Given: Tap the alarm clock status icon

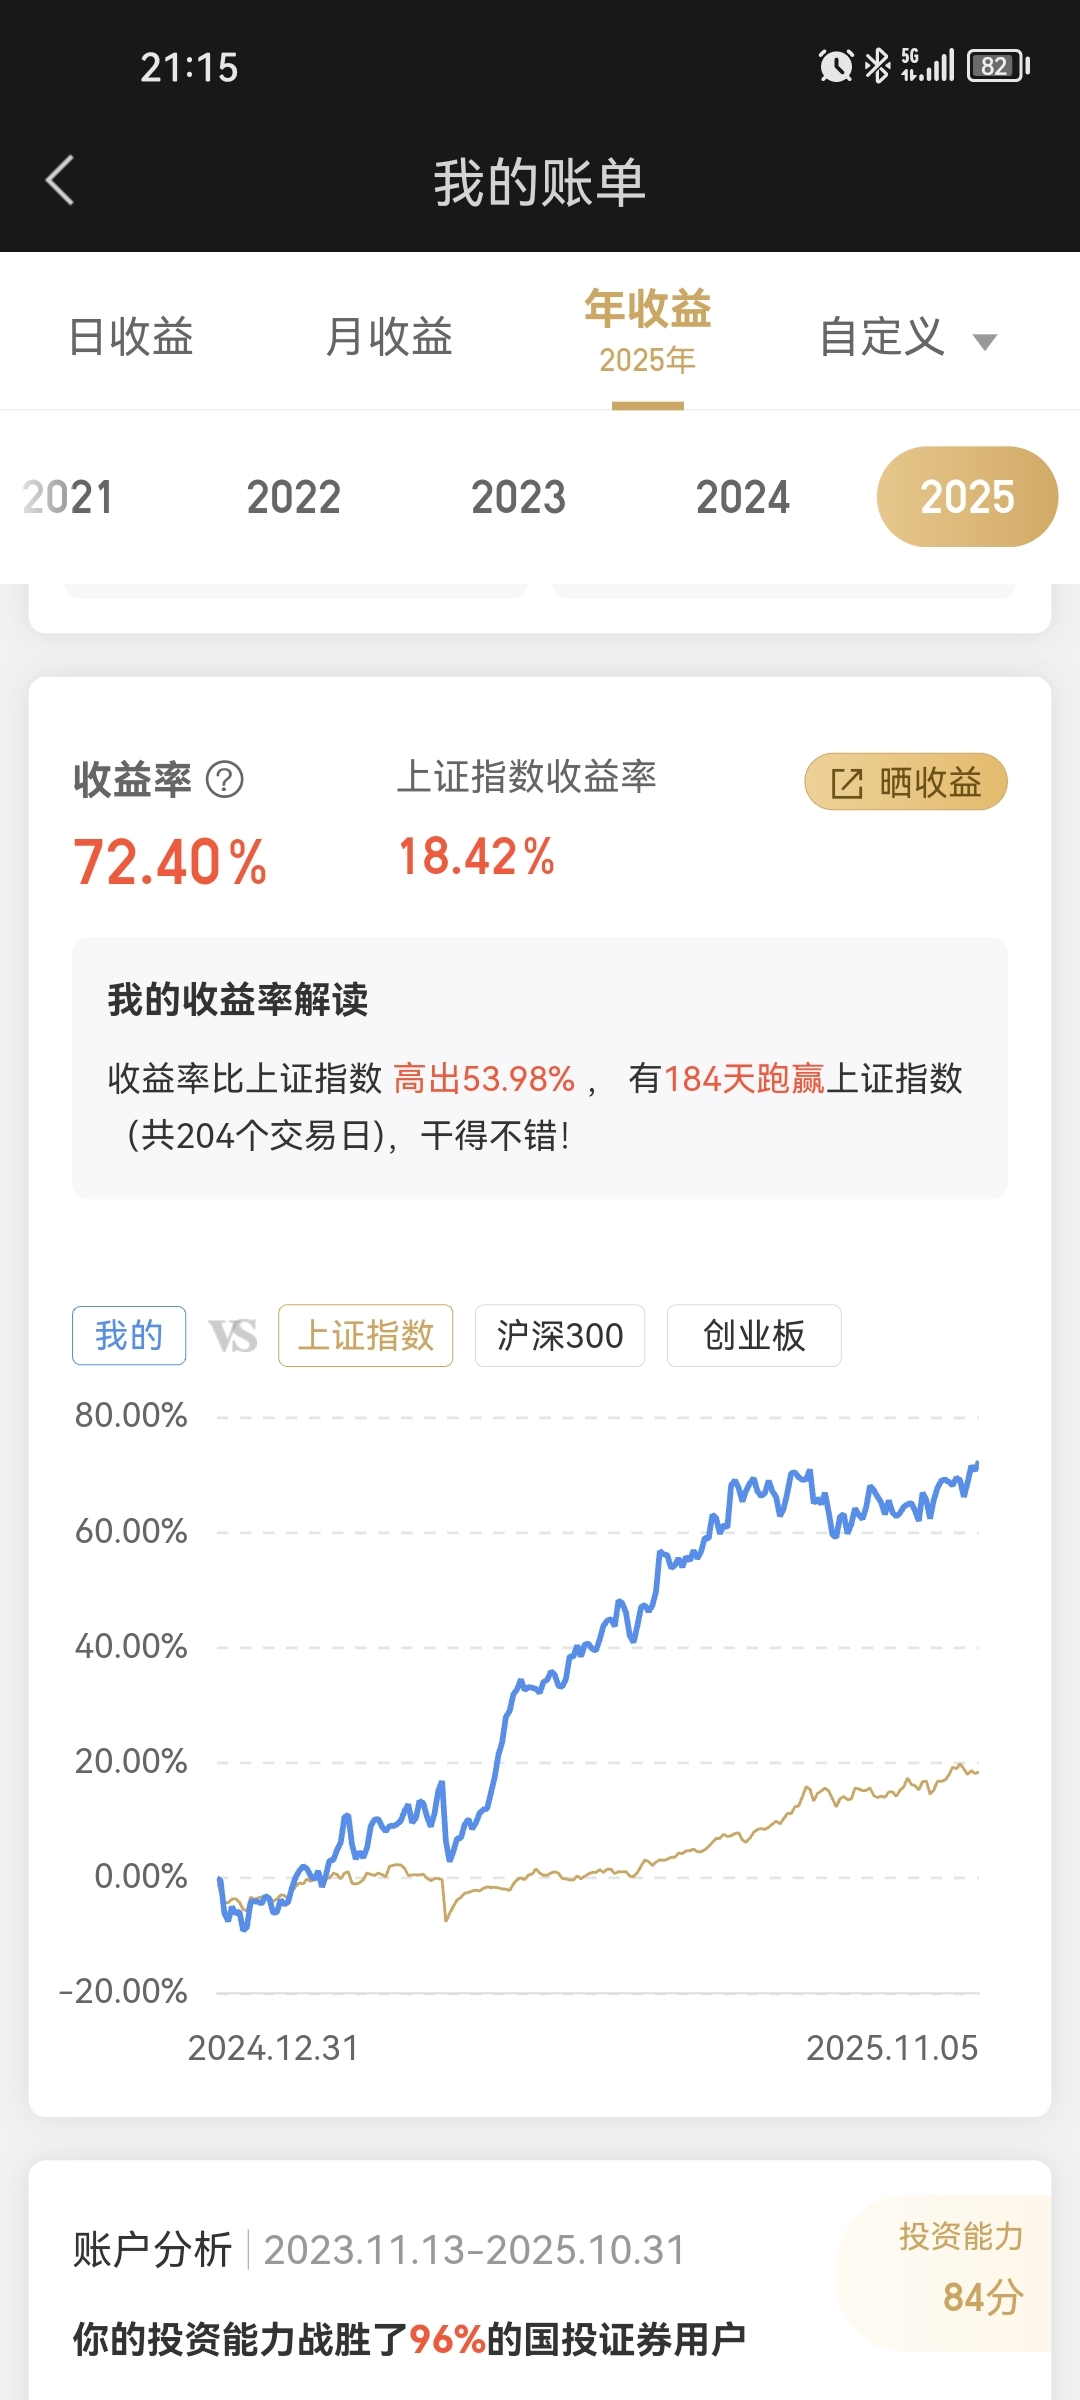Looking at the screenshot, I should click(836, 66).
